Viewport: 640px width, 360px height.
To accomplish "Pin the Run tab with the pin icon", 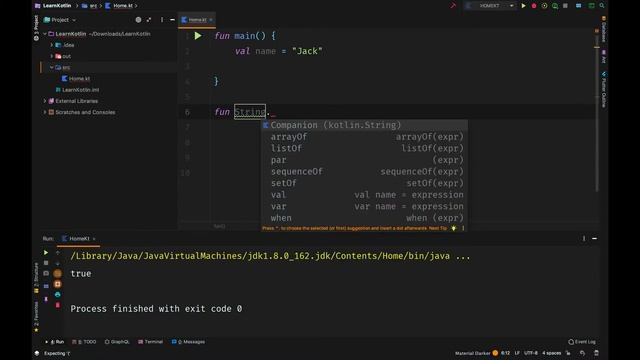I will (x=46, y=299).
